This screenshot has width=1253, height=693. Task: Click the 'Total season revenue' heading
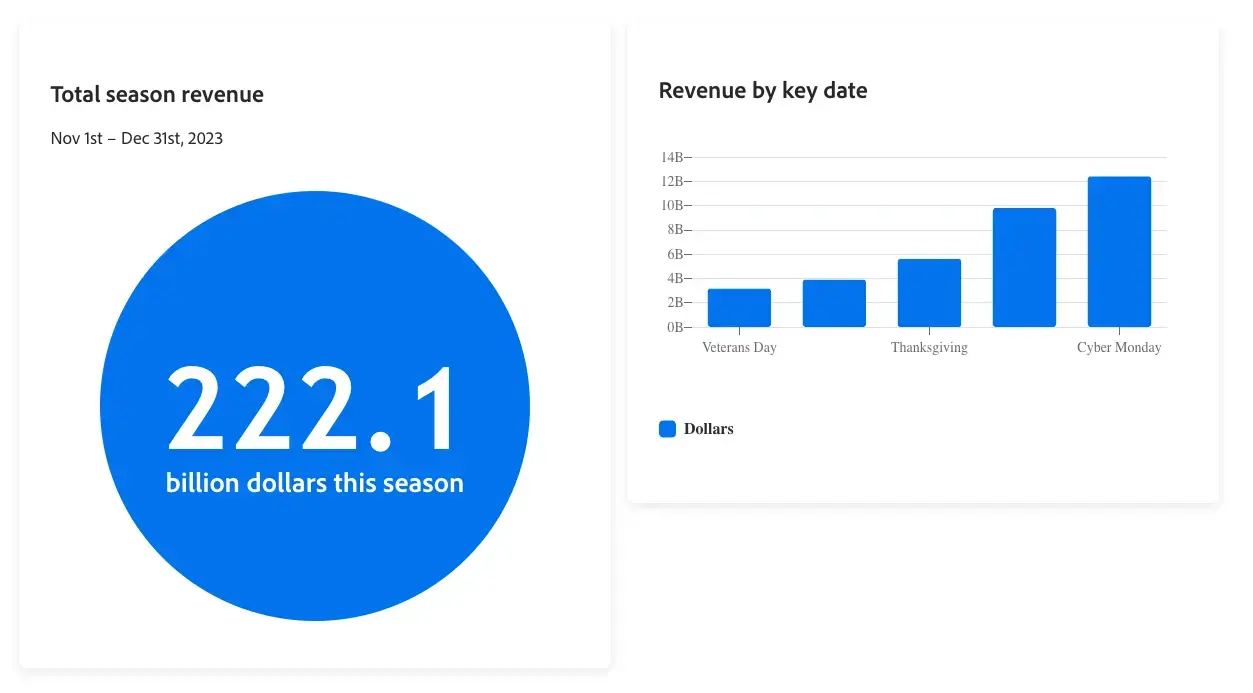[x=157, y=94]
